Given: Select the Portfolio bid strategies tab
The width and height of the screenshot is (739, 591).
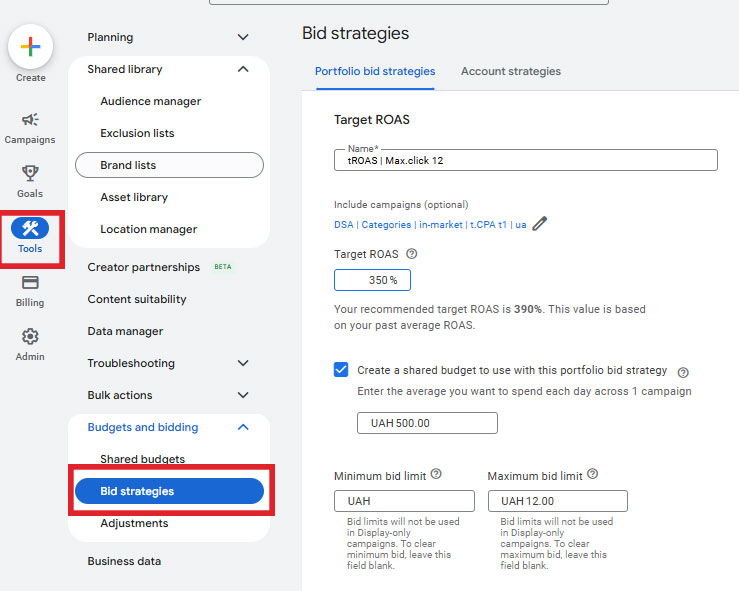Looking at the screenshot, I should [375, 72].
